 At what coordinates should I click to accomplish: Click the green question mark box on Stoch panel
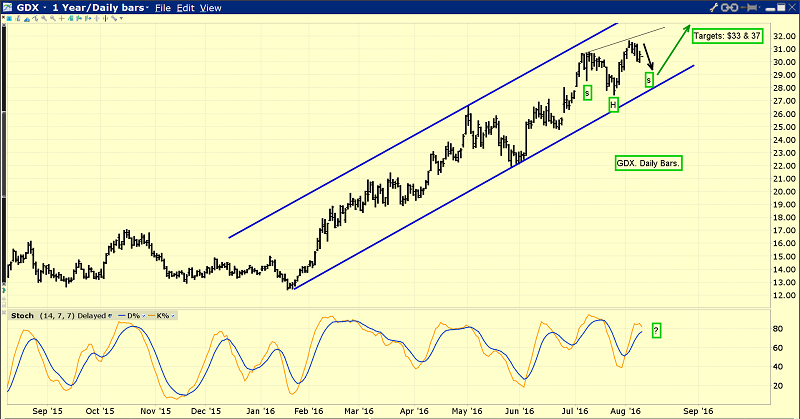coord(656,330)
